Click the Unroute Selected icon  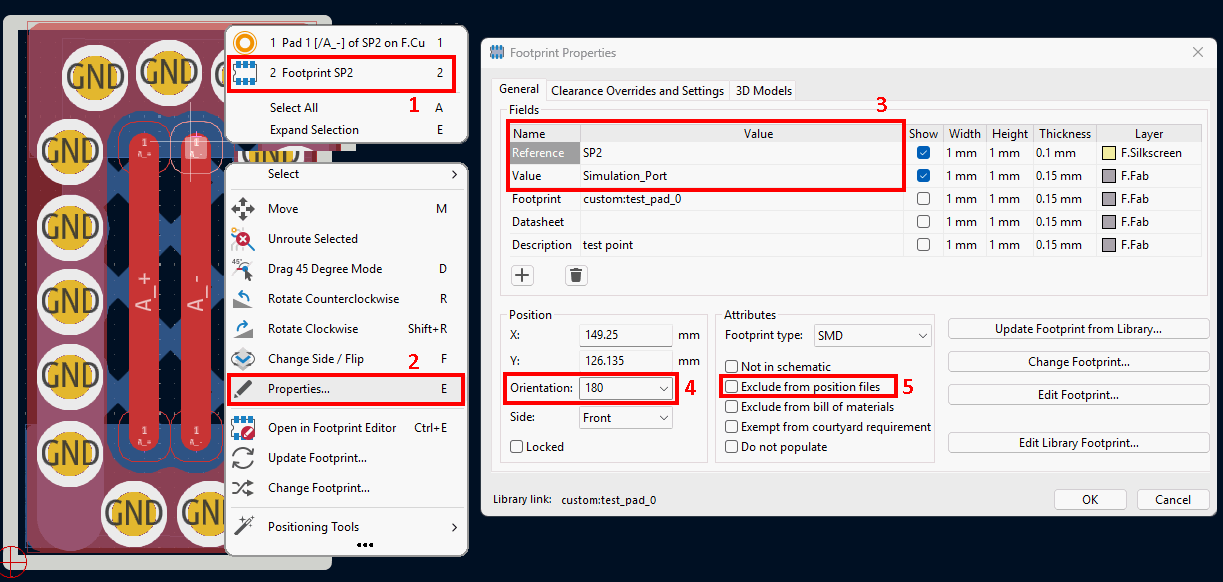coord(243,239)
